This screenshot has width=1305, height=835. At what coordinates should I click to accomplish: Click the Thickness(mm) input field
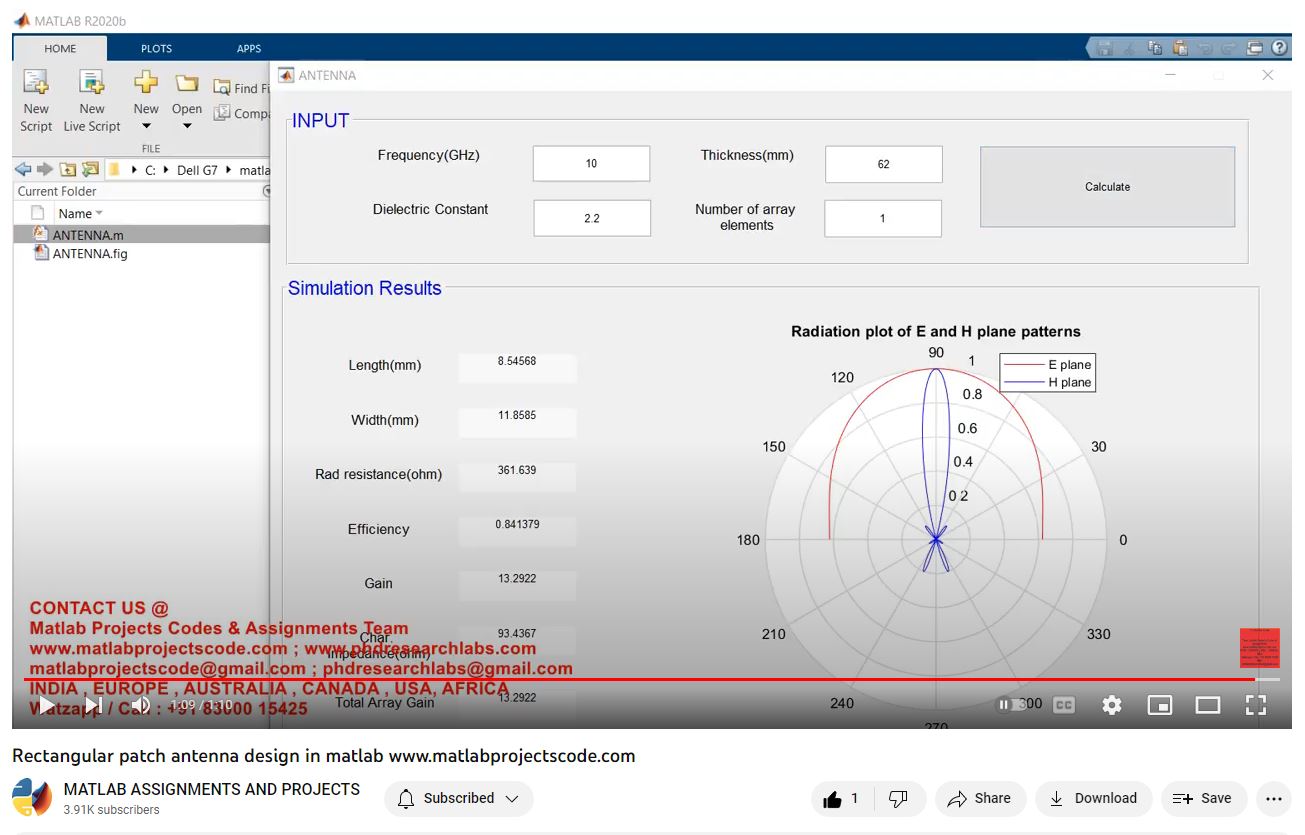883,164
